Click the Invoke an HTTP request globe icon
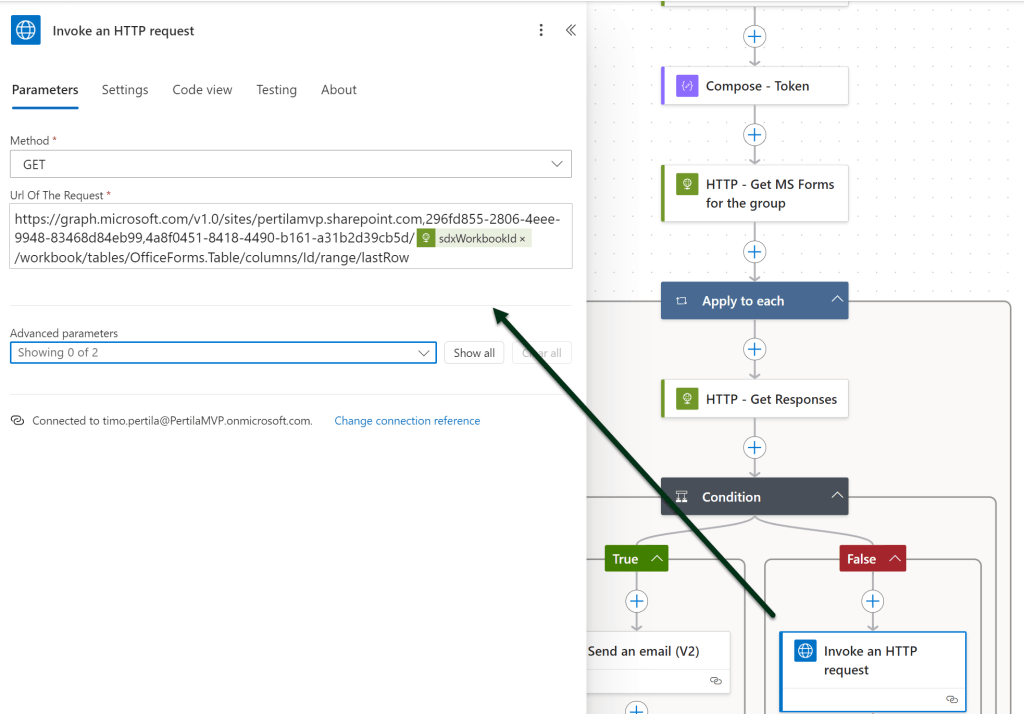 pyautogui.click(x=805, y=651)
